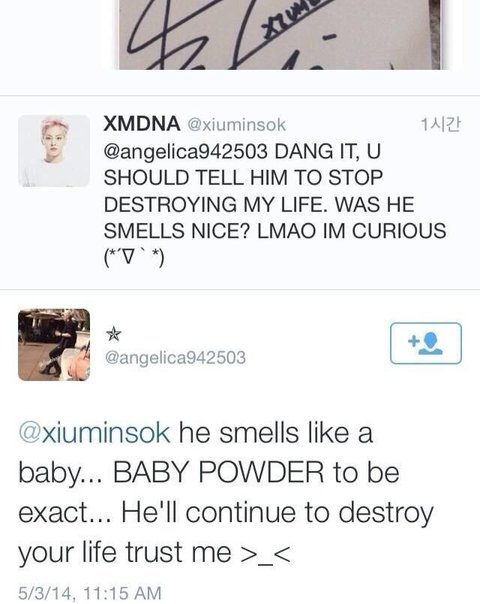Tap the kaomoji face in XMDNA's tweet
This screenshot has height=604, width=480.
click(x=134, y=258)
